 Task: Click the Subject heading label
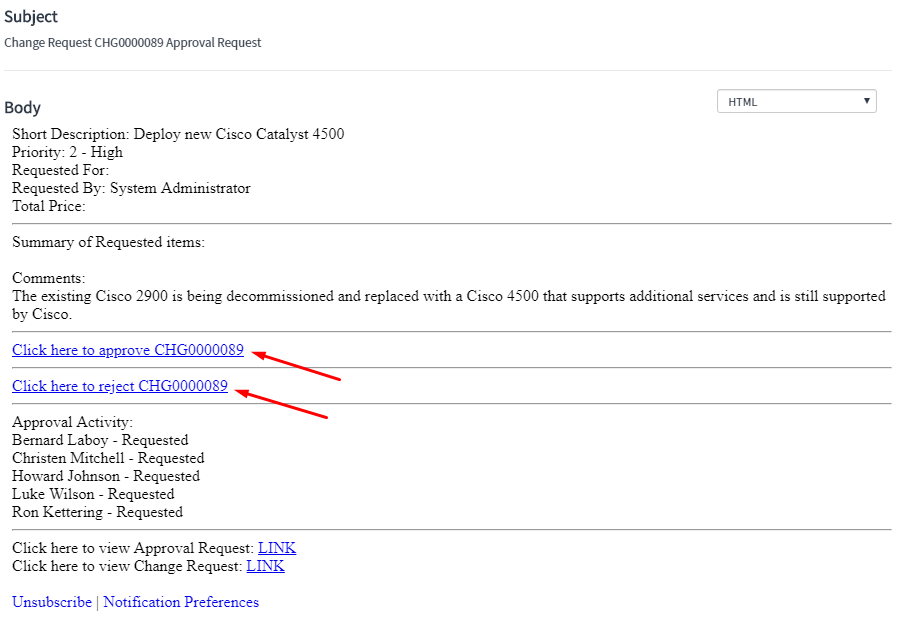(31, 17)
